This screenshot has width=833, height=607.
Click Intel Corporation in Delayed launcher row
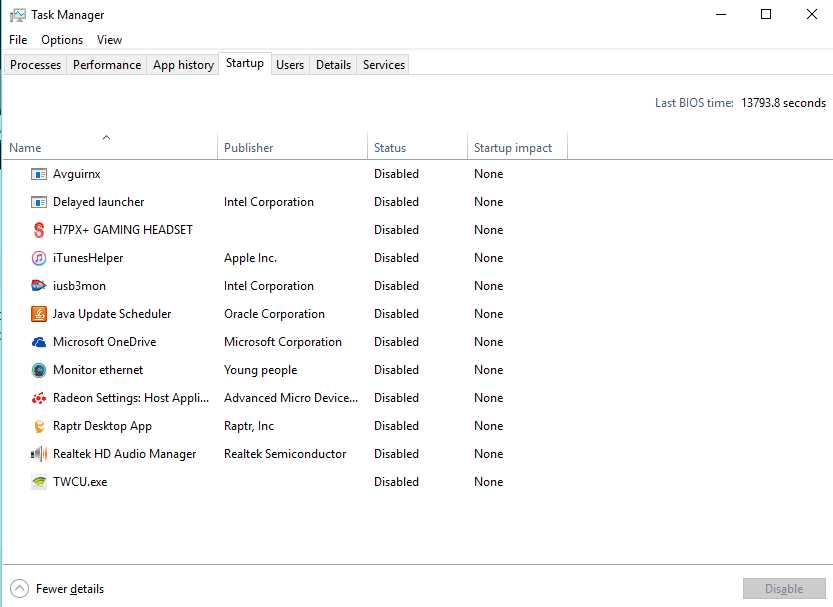coord(268,202)
